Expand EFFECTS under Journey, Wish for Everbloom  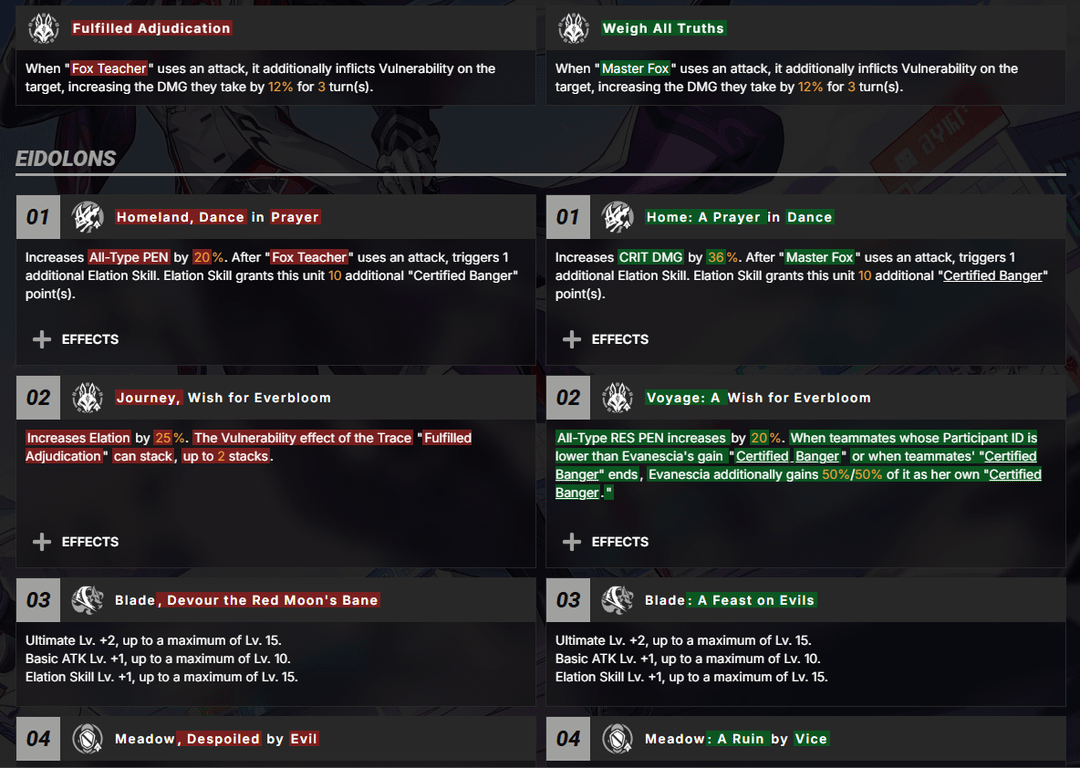point(76,541)
